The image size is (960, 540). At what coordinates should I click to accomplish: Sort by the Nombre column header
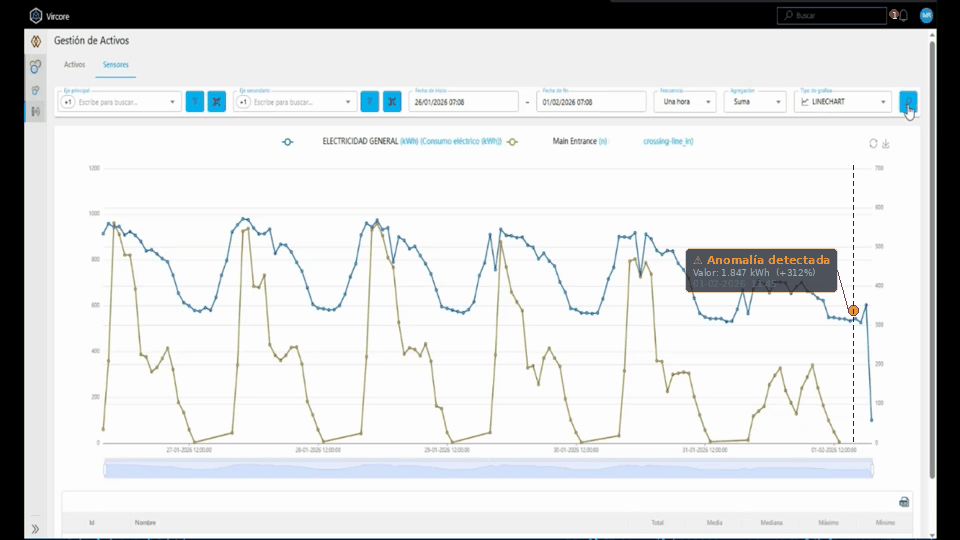click(145, 523)
